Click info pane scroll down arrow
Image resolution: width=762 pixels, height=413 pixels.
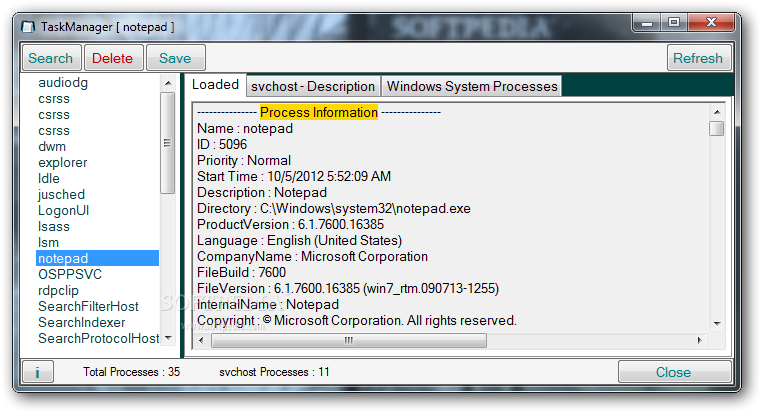(x=717, y=324)
